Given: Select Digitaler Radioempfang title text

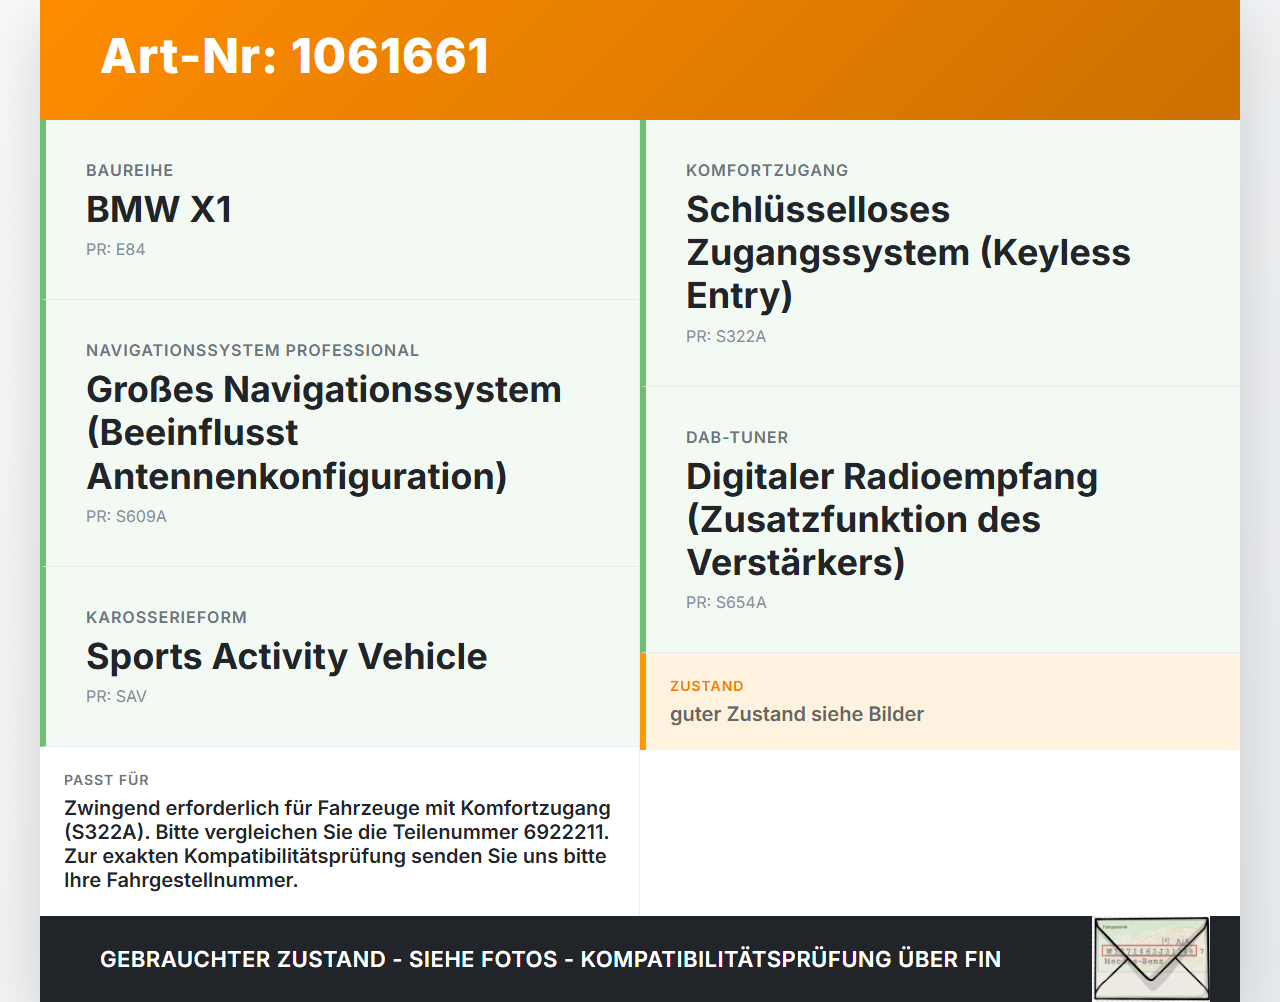Looking at the screenshot, I should (892, 520).
